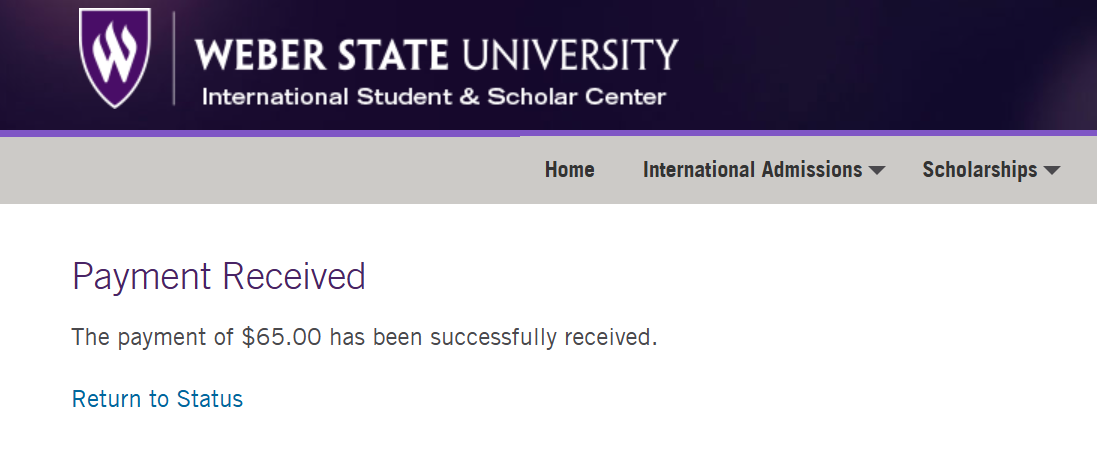Click empty gray navigation bar left of Home
This screenshot has height=469, width=1097.
266,170
